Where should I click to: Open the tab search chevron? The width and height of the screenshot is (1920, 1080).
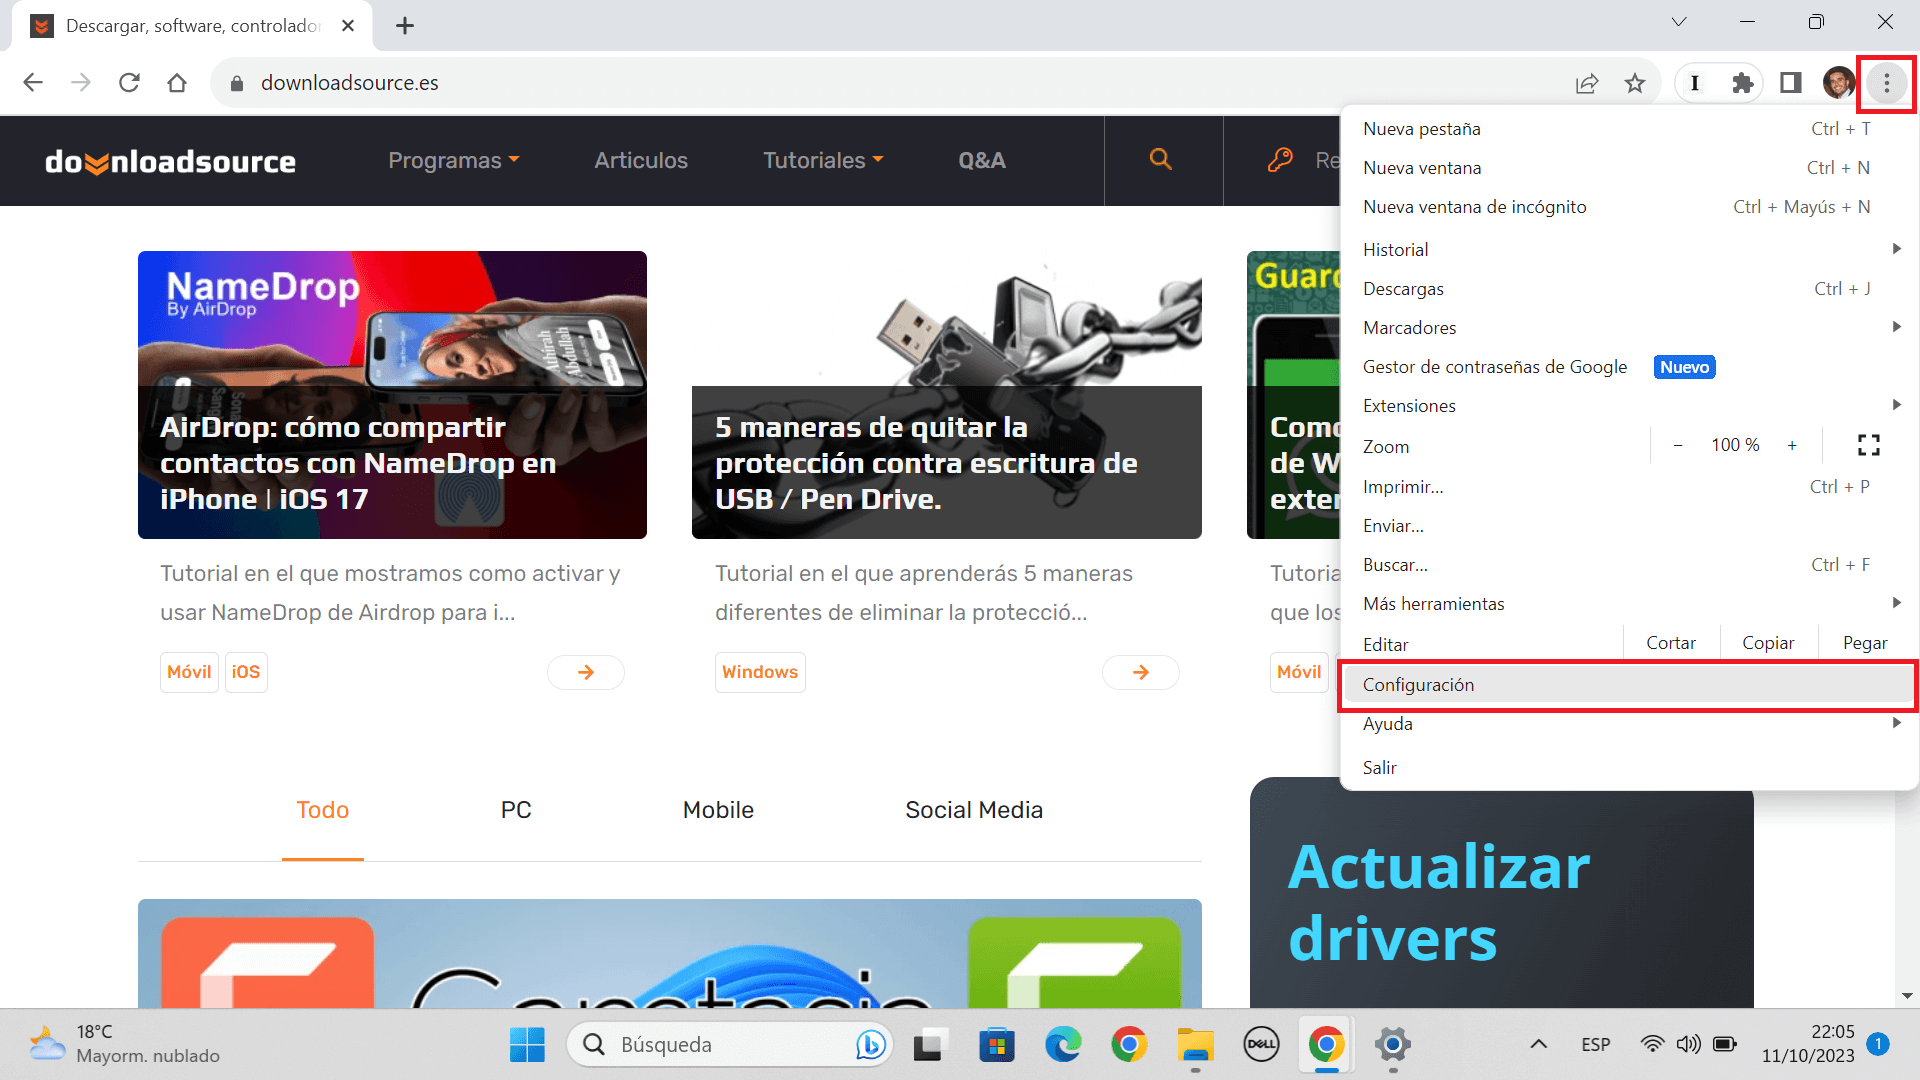(x=1679, y=22)
